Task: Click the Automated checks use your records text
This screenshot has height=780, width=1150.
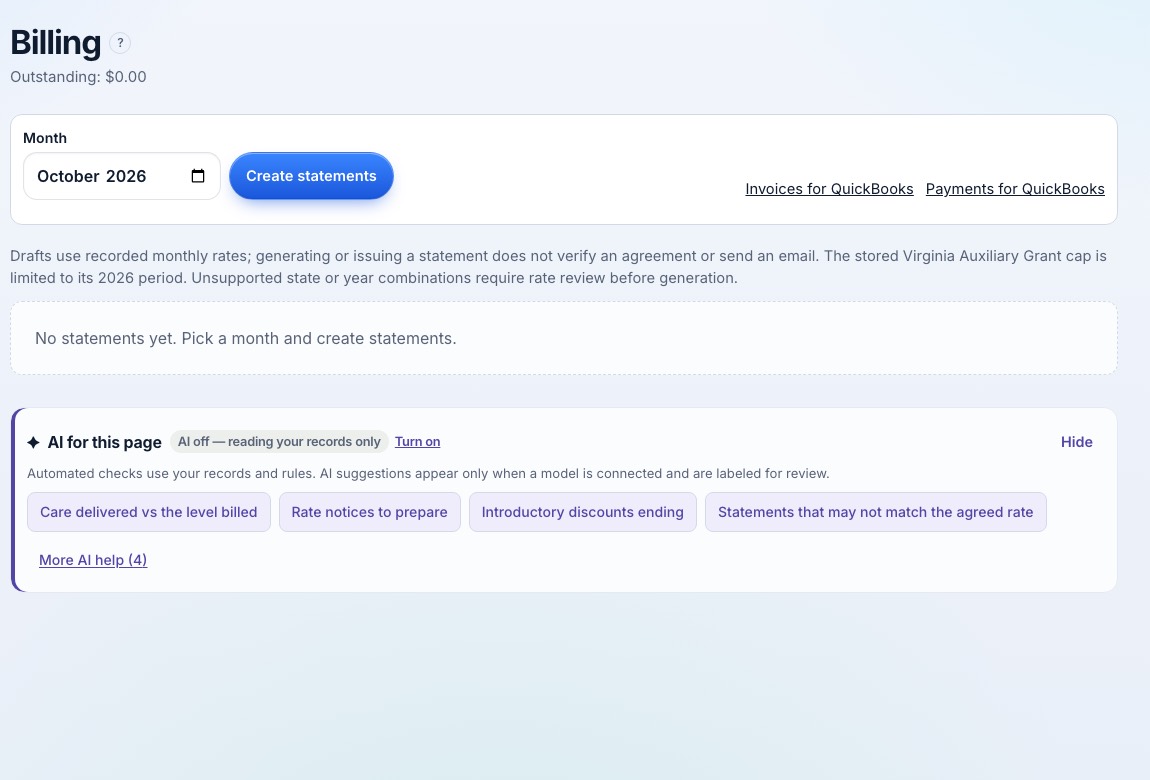Action: (x=428, y=474)
